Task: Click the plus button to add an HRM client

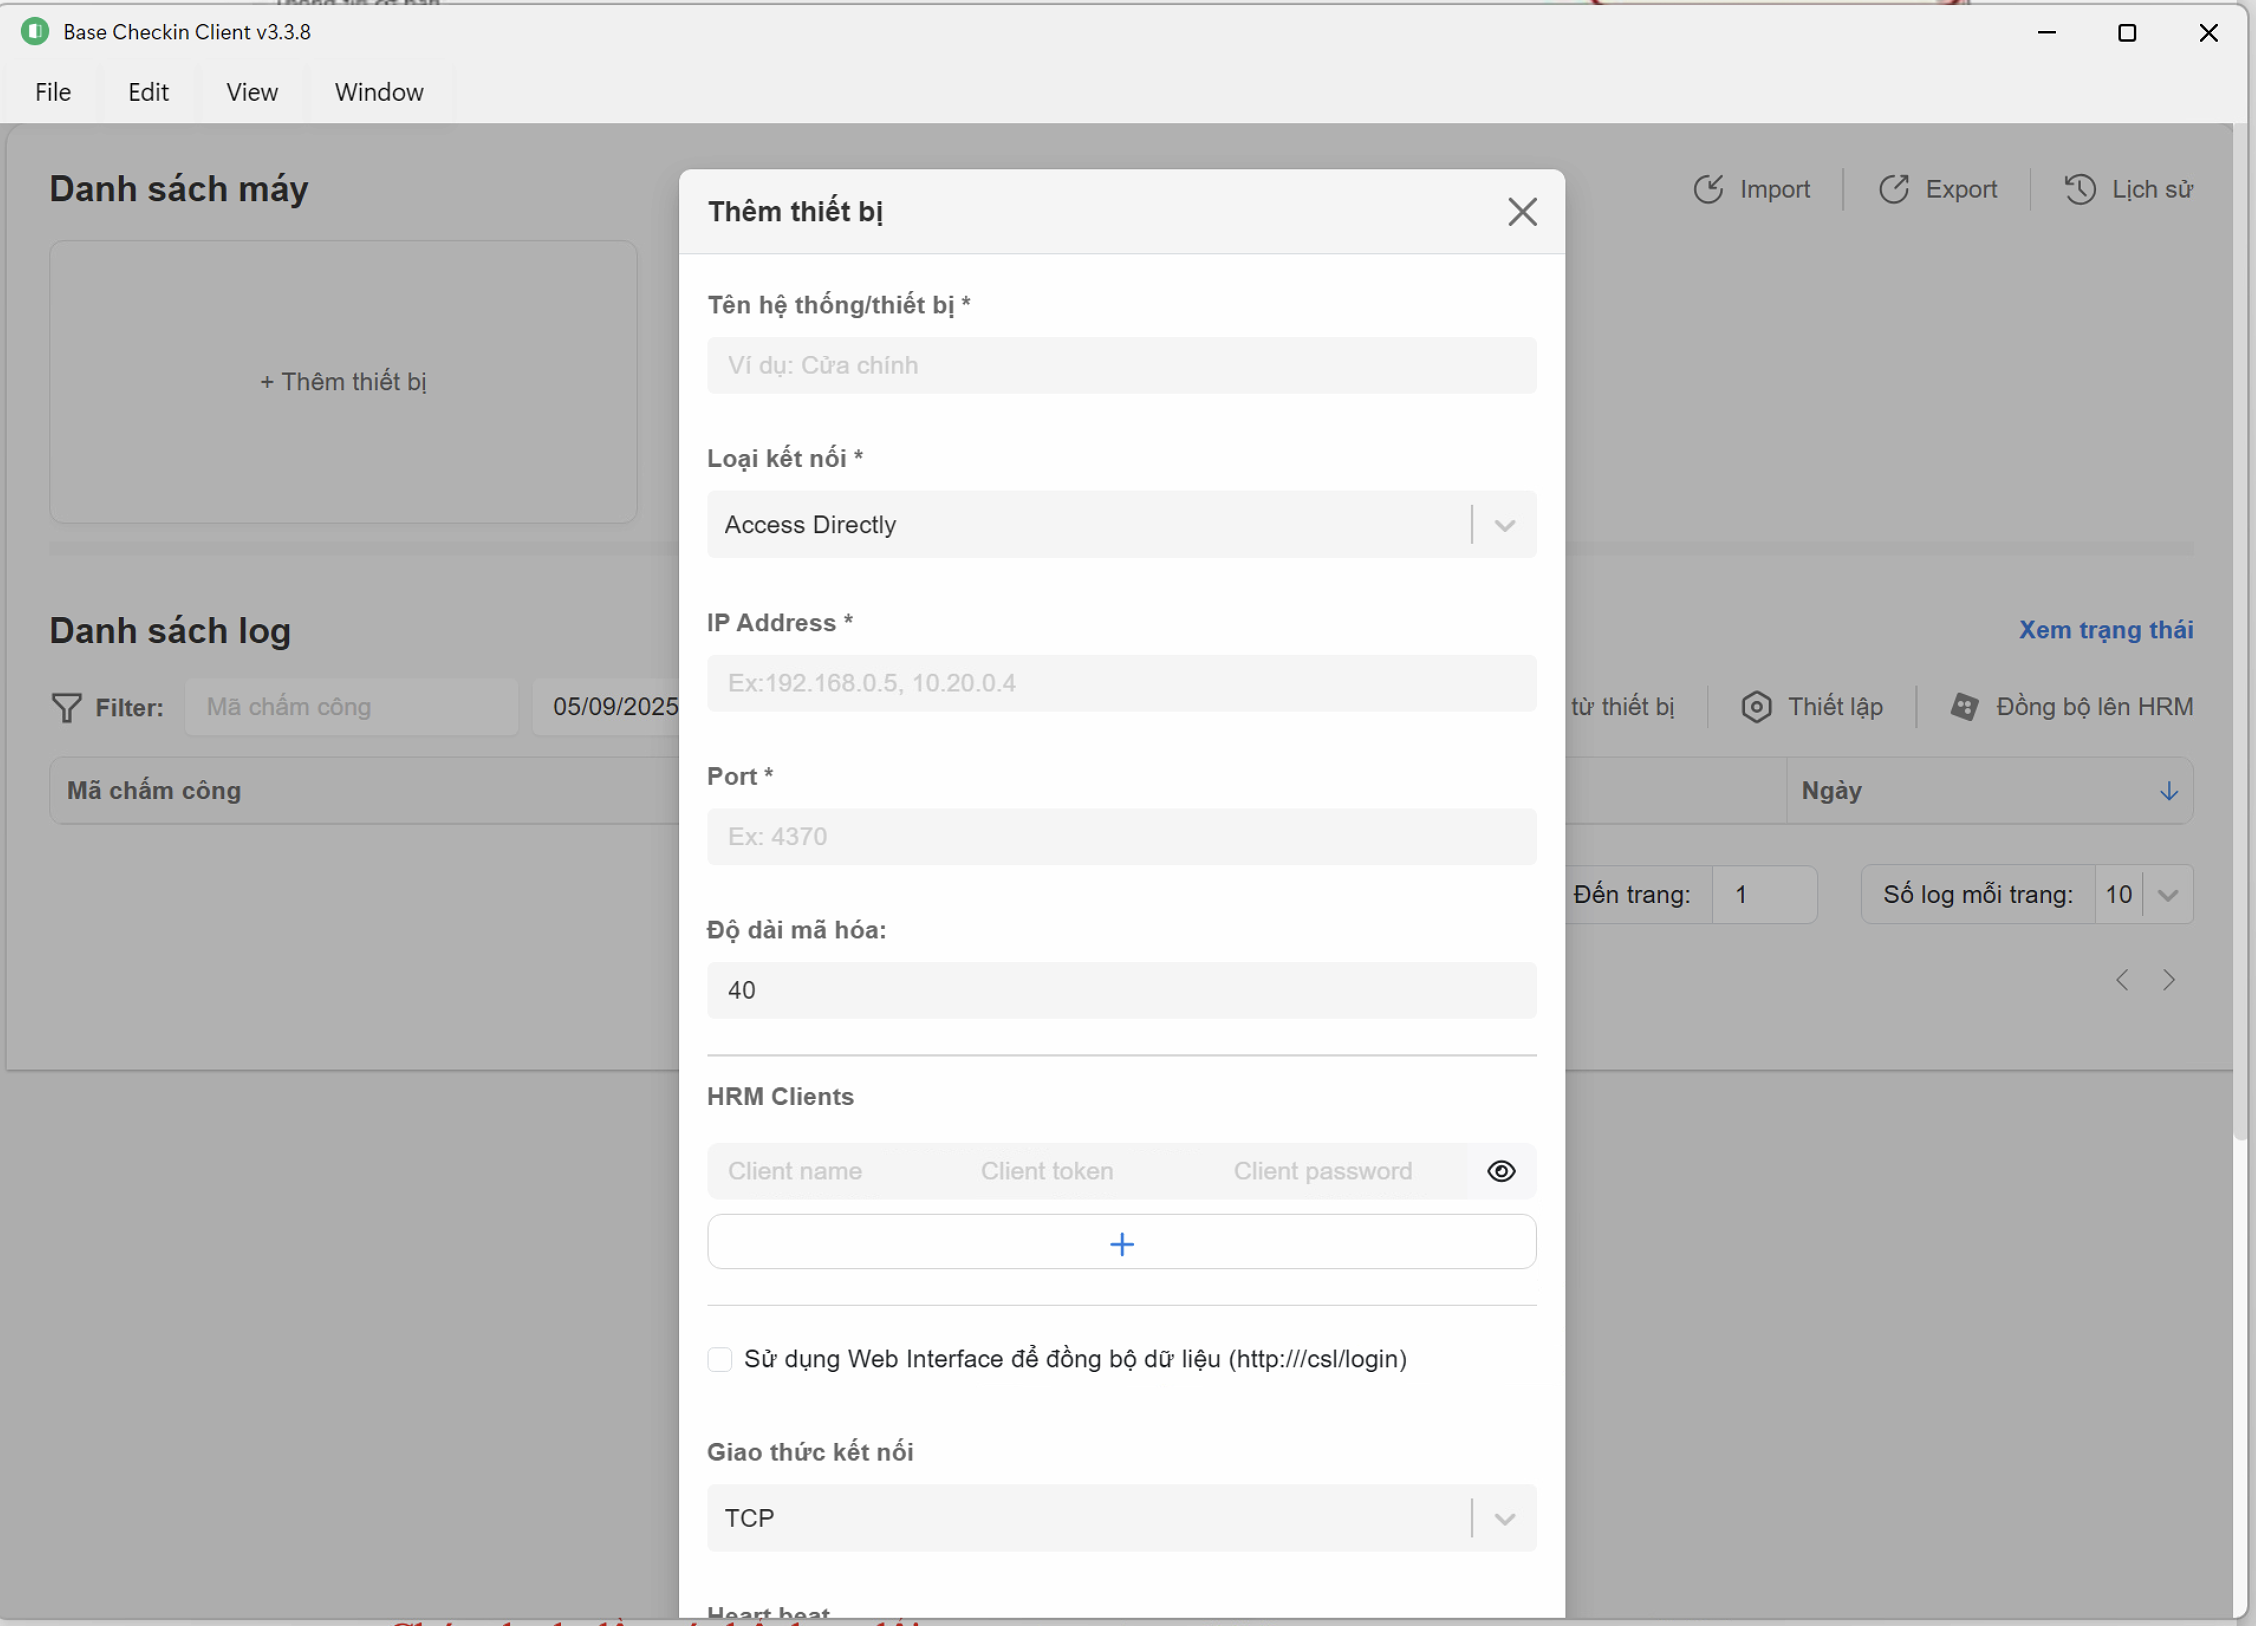Action: pos(1121,1243)
